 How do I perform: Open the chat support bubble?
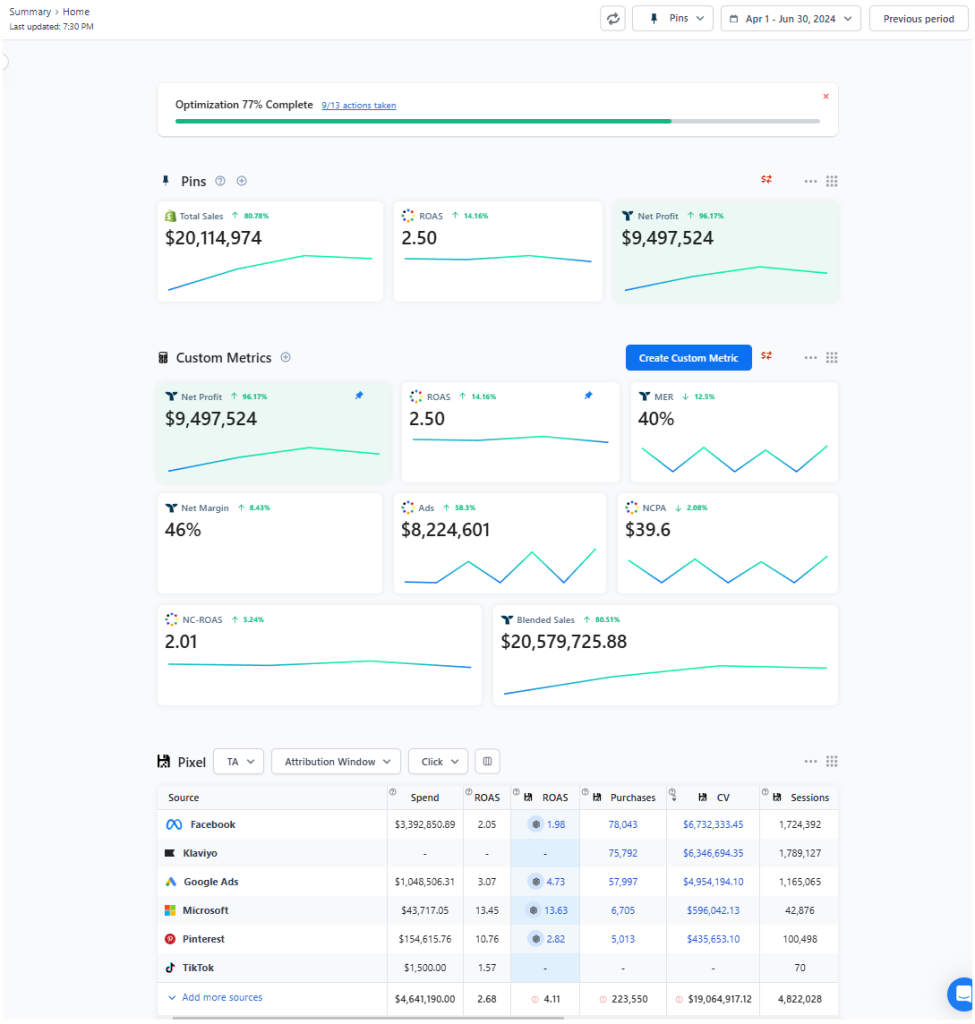pos(962,993)
